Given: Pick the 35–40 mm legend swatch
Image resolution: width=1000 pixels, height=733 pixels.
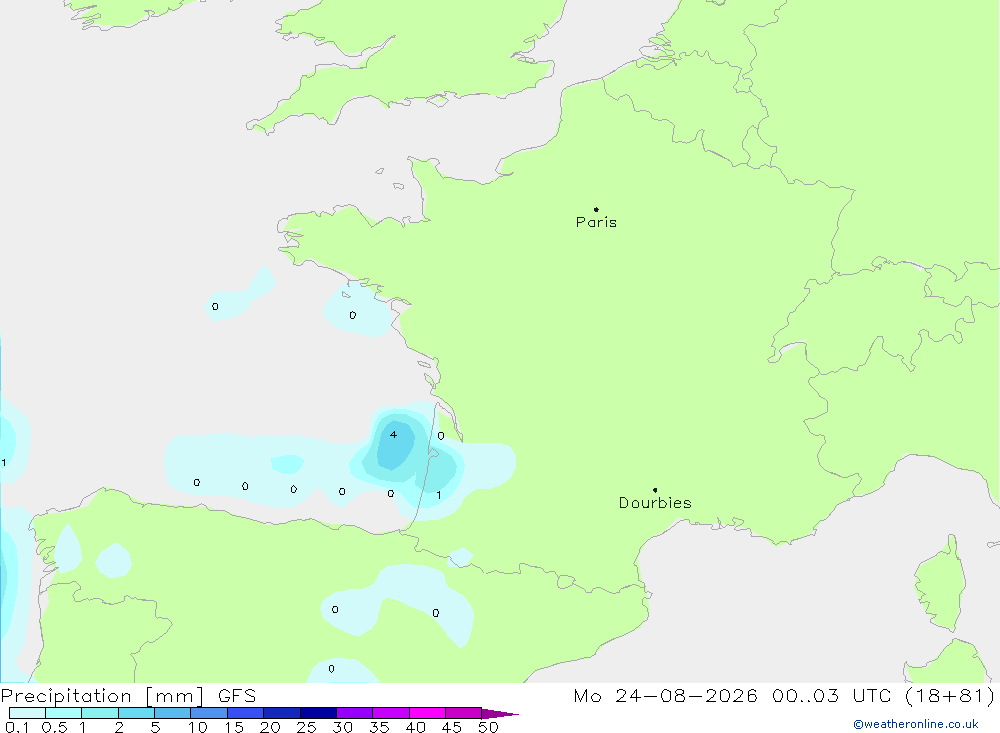Looking at the screenshot, I should click(391, 713).
